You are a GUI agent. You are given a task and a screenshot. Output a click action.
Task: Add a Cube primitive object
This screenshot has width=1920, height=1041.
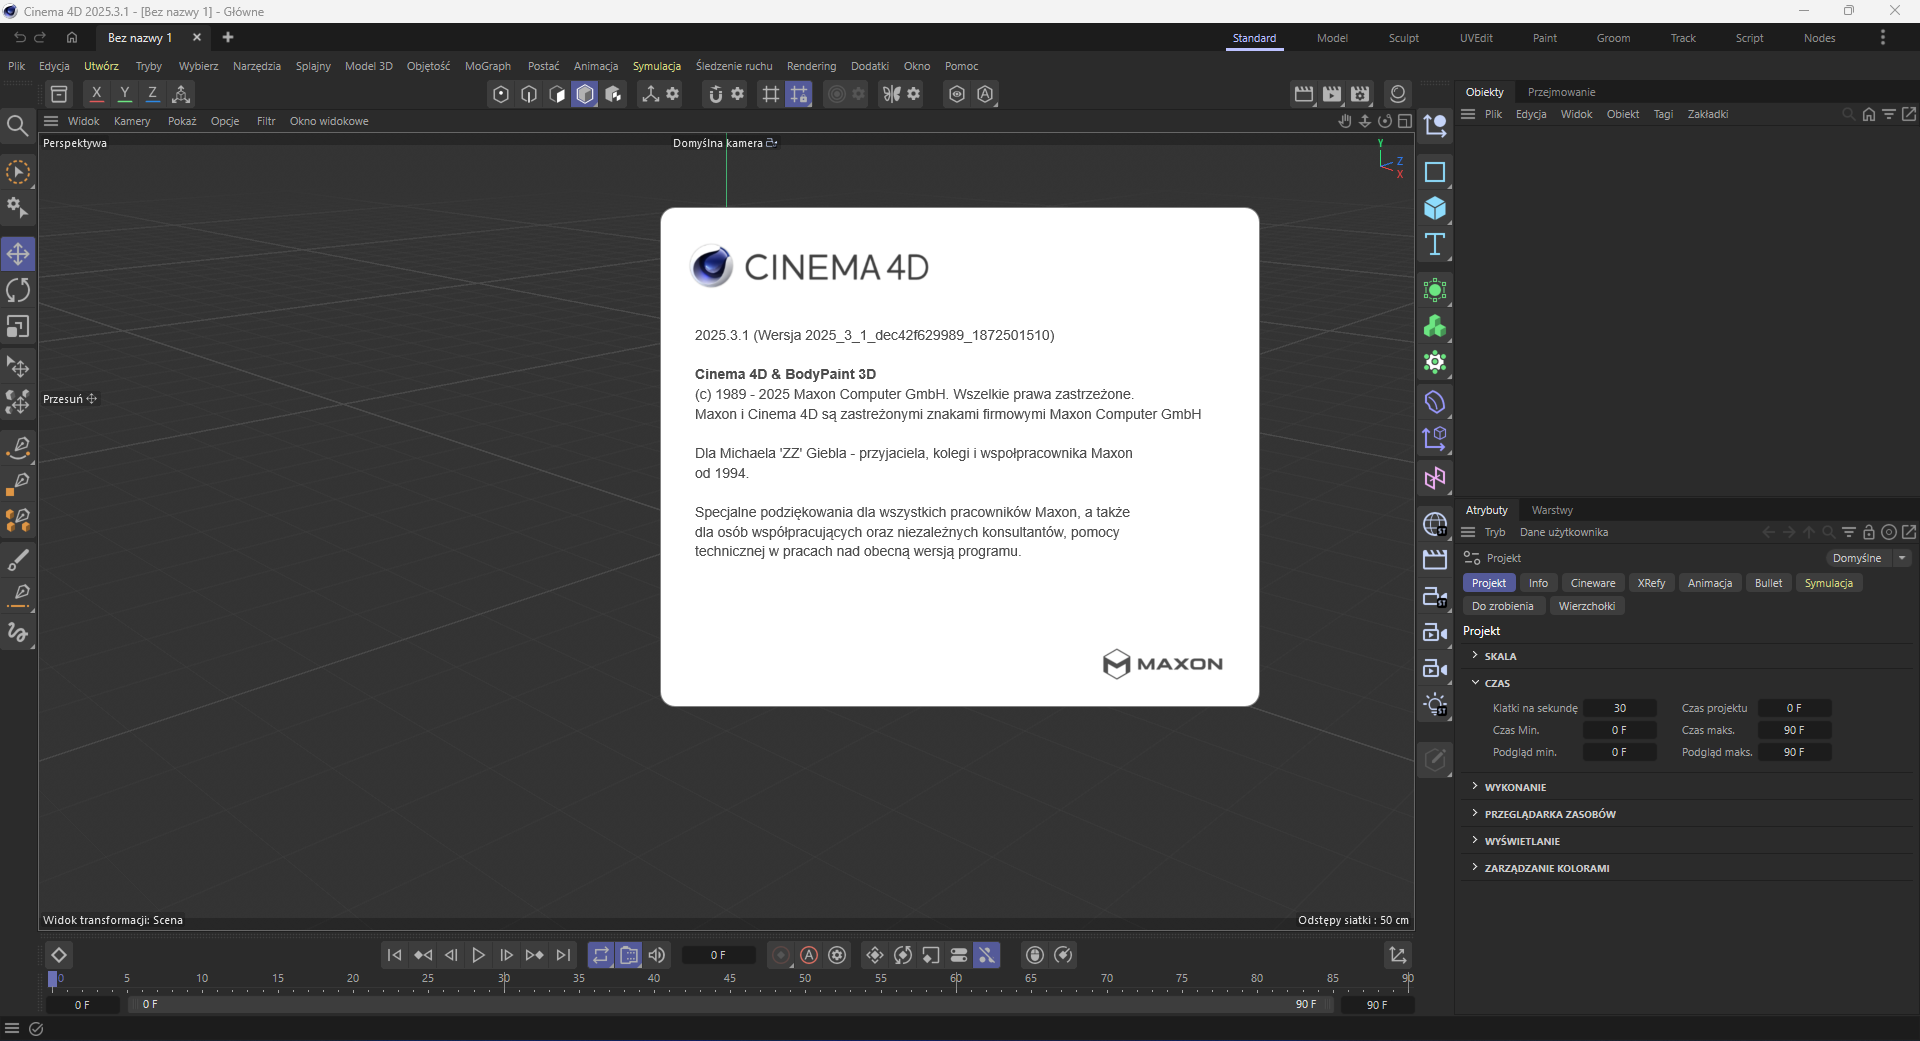[1435, 208]
